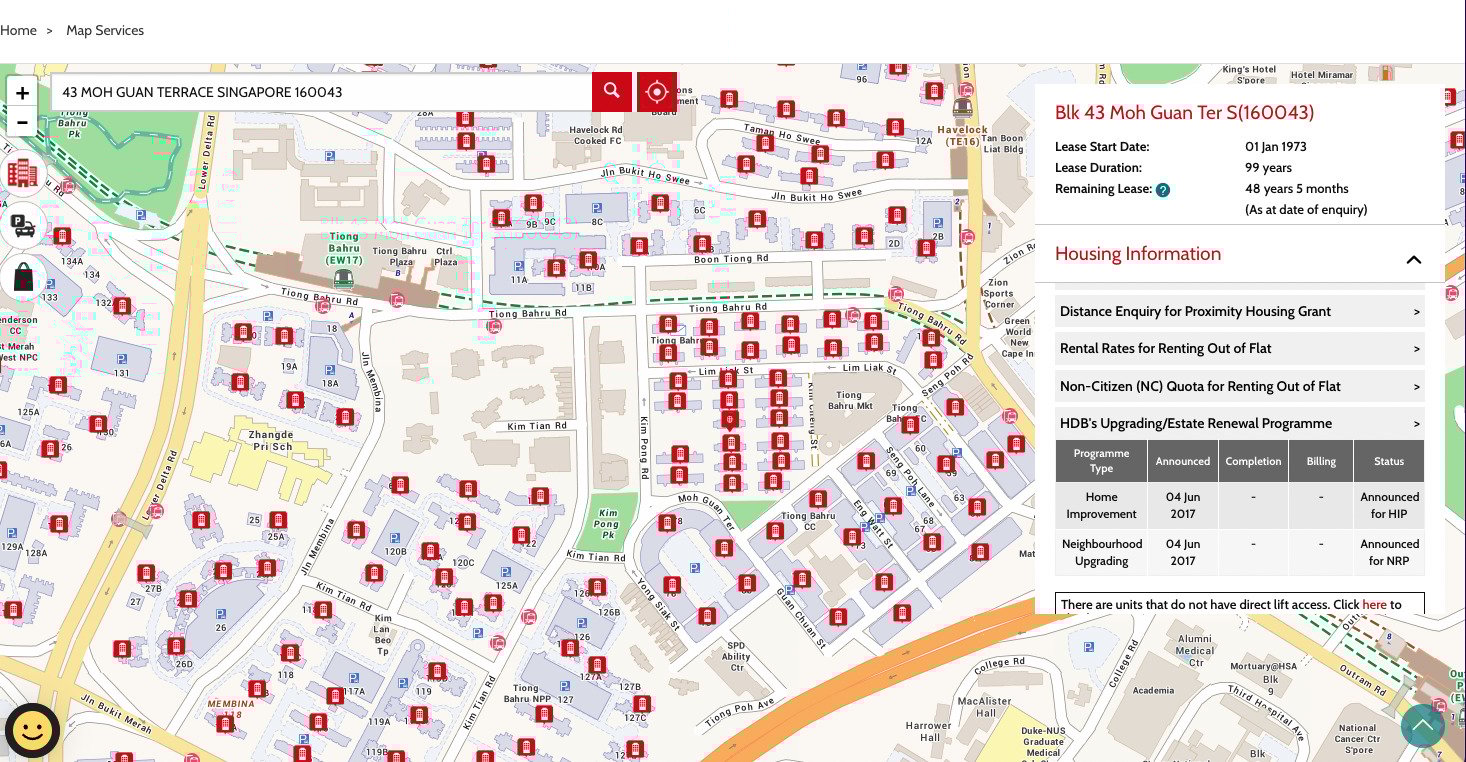Click Tiong Bahru MRT station icon
The height and width of the screenshot is (762, 1466).
coord(344,278)
